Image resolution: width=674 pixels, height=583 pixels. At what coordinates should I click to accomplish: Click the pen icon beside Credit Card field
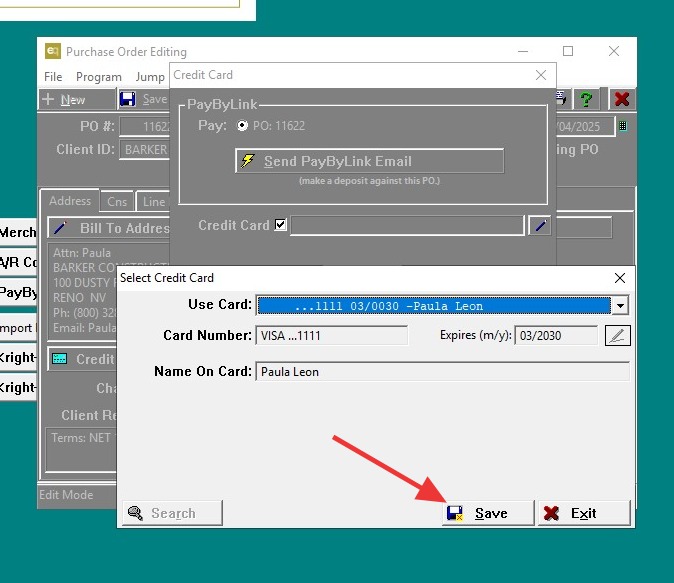point(540,225)
